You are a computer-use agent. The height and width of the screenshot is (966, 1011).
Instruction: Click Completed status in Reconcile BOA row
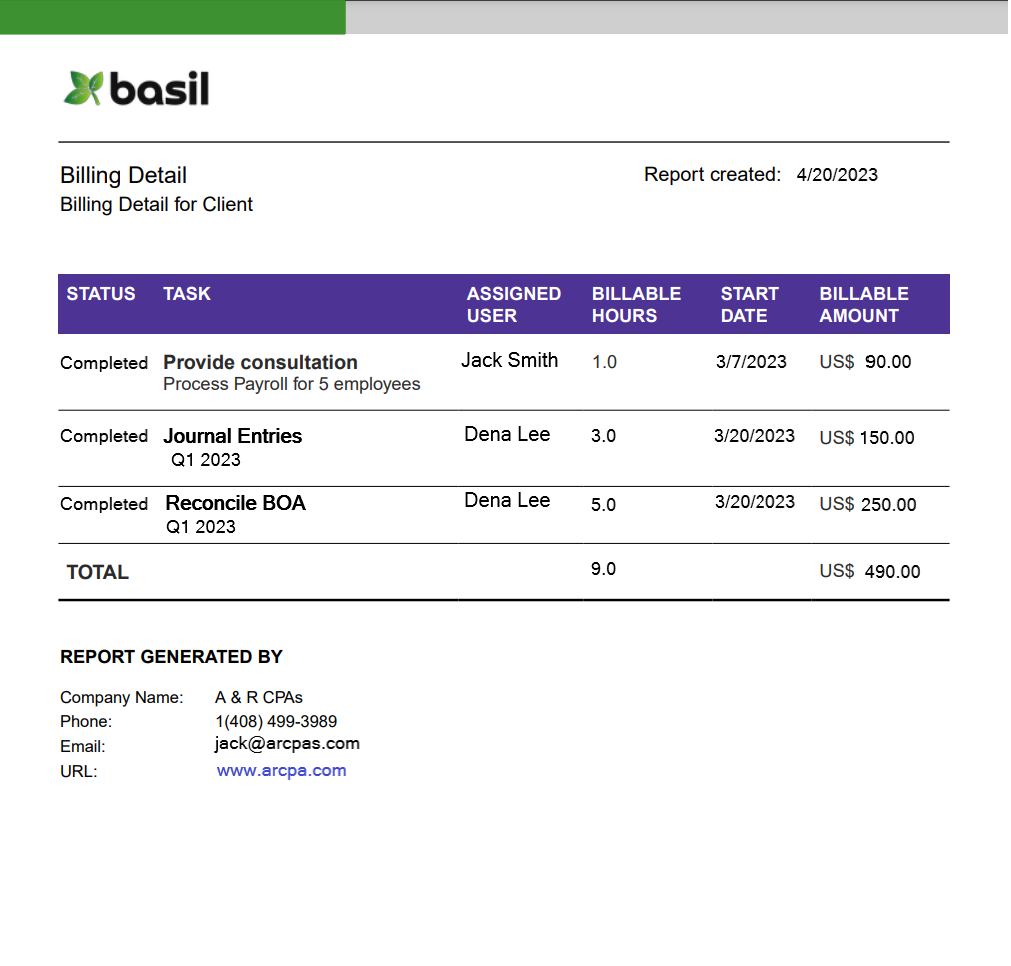pyautogui.click(x=104, y=504)
